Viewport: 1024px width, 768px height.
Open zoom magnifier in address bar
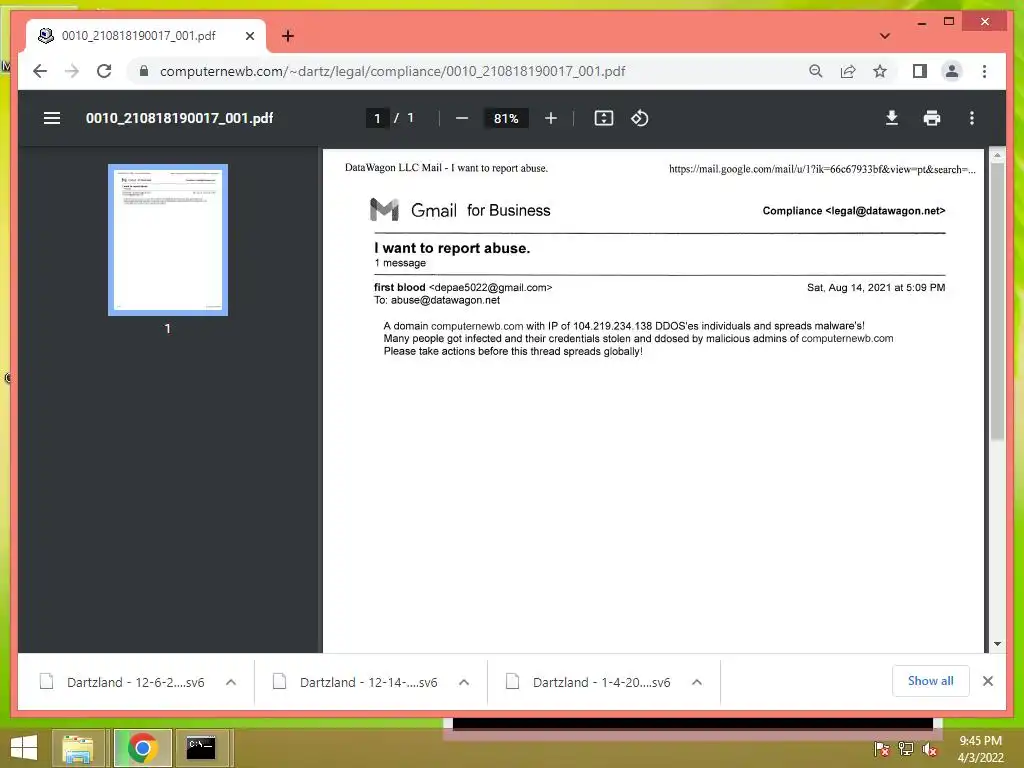pos(815,71)
